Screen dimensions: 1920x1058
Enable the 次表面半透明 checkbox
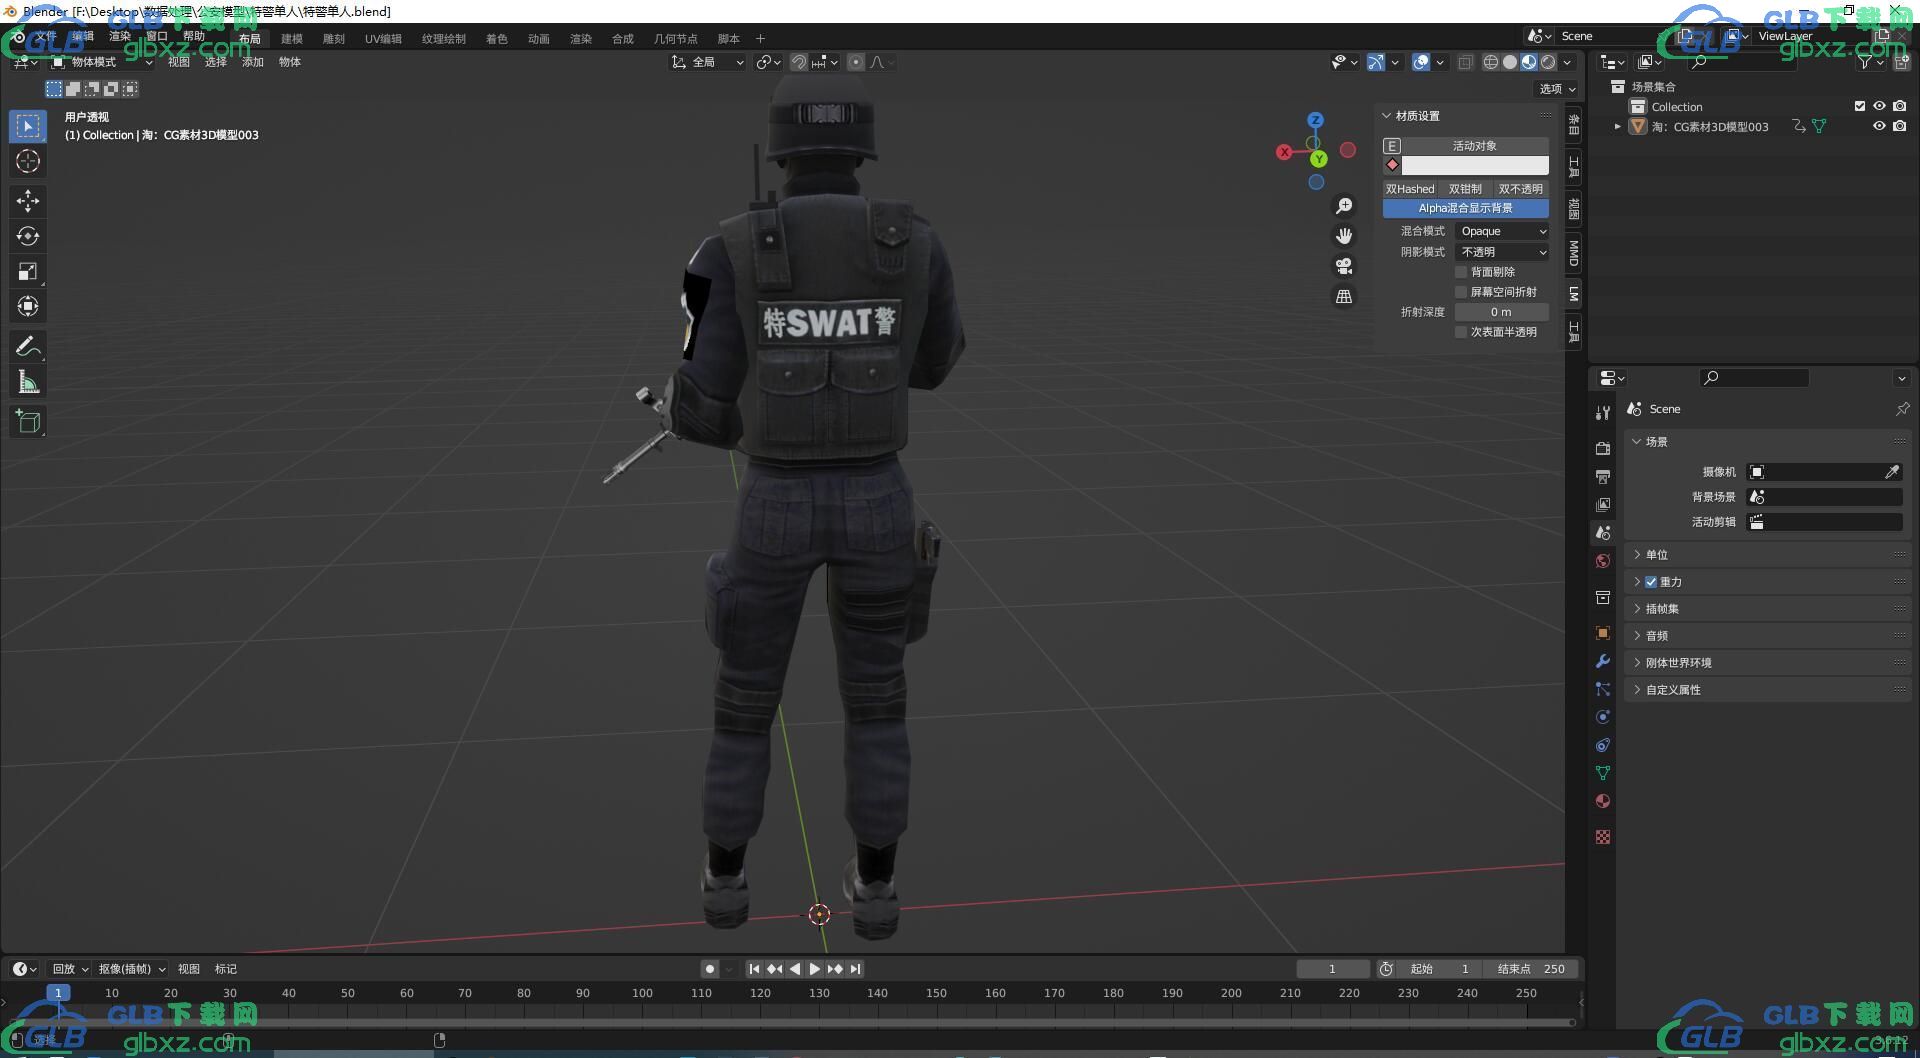tap(1461, 332)
